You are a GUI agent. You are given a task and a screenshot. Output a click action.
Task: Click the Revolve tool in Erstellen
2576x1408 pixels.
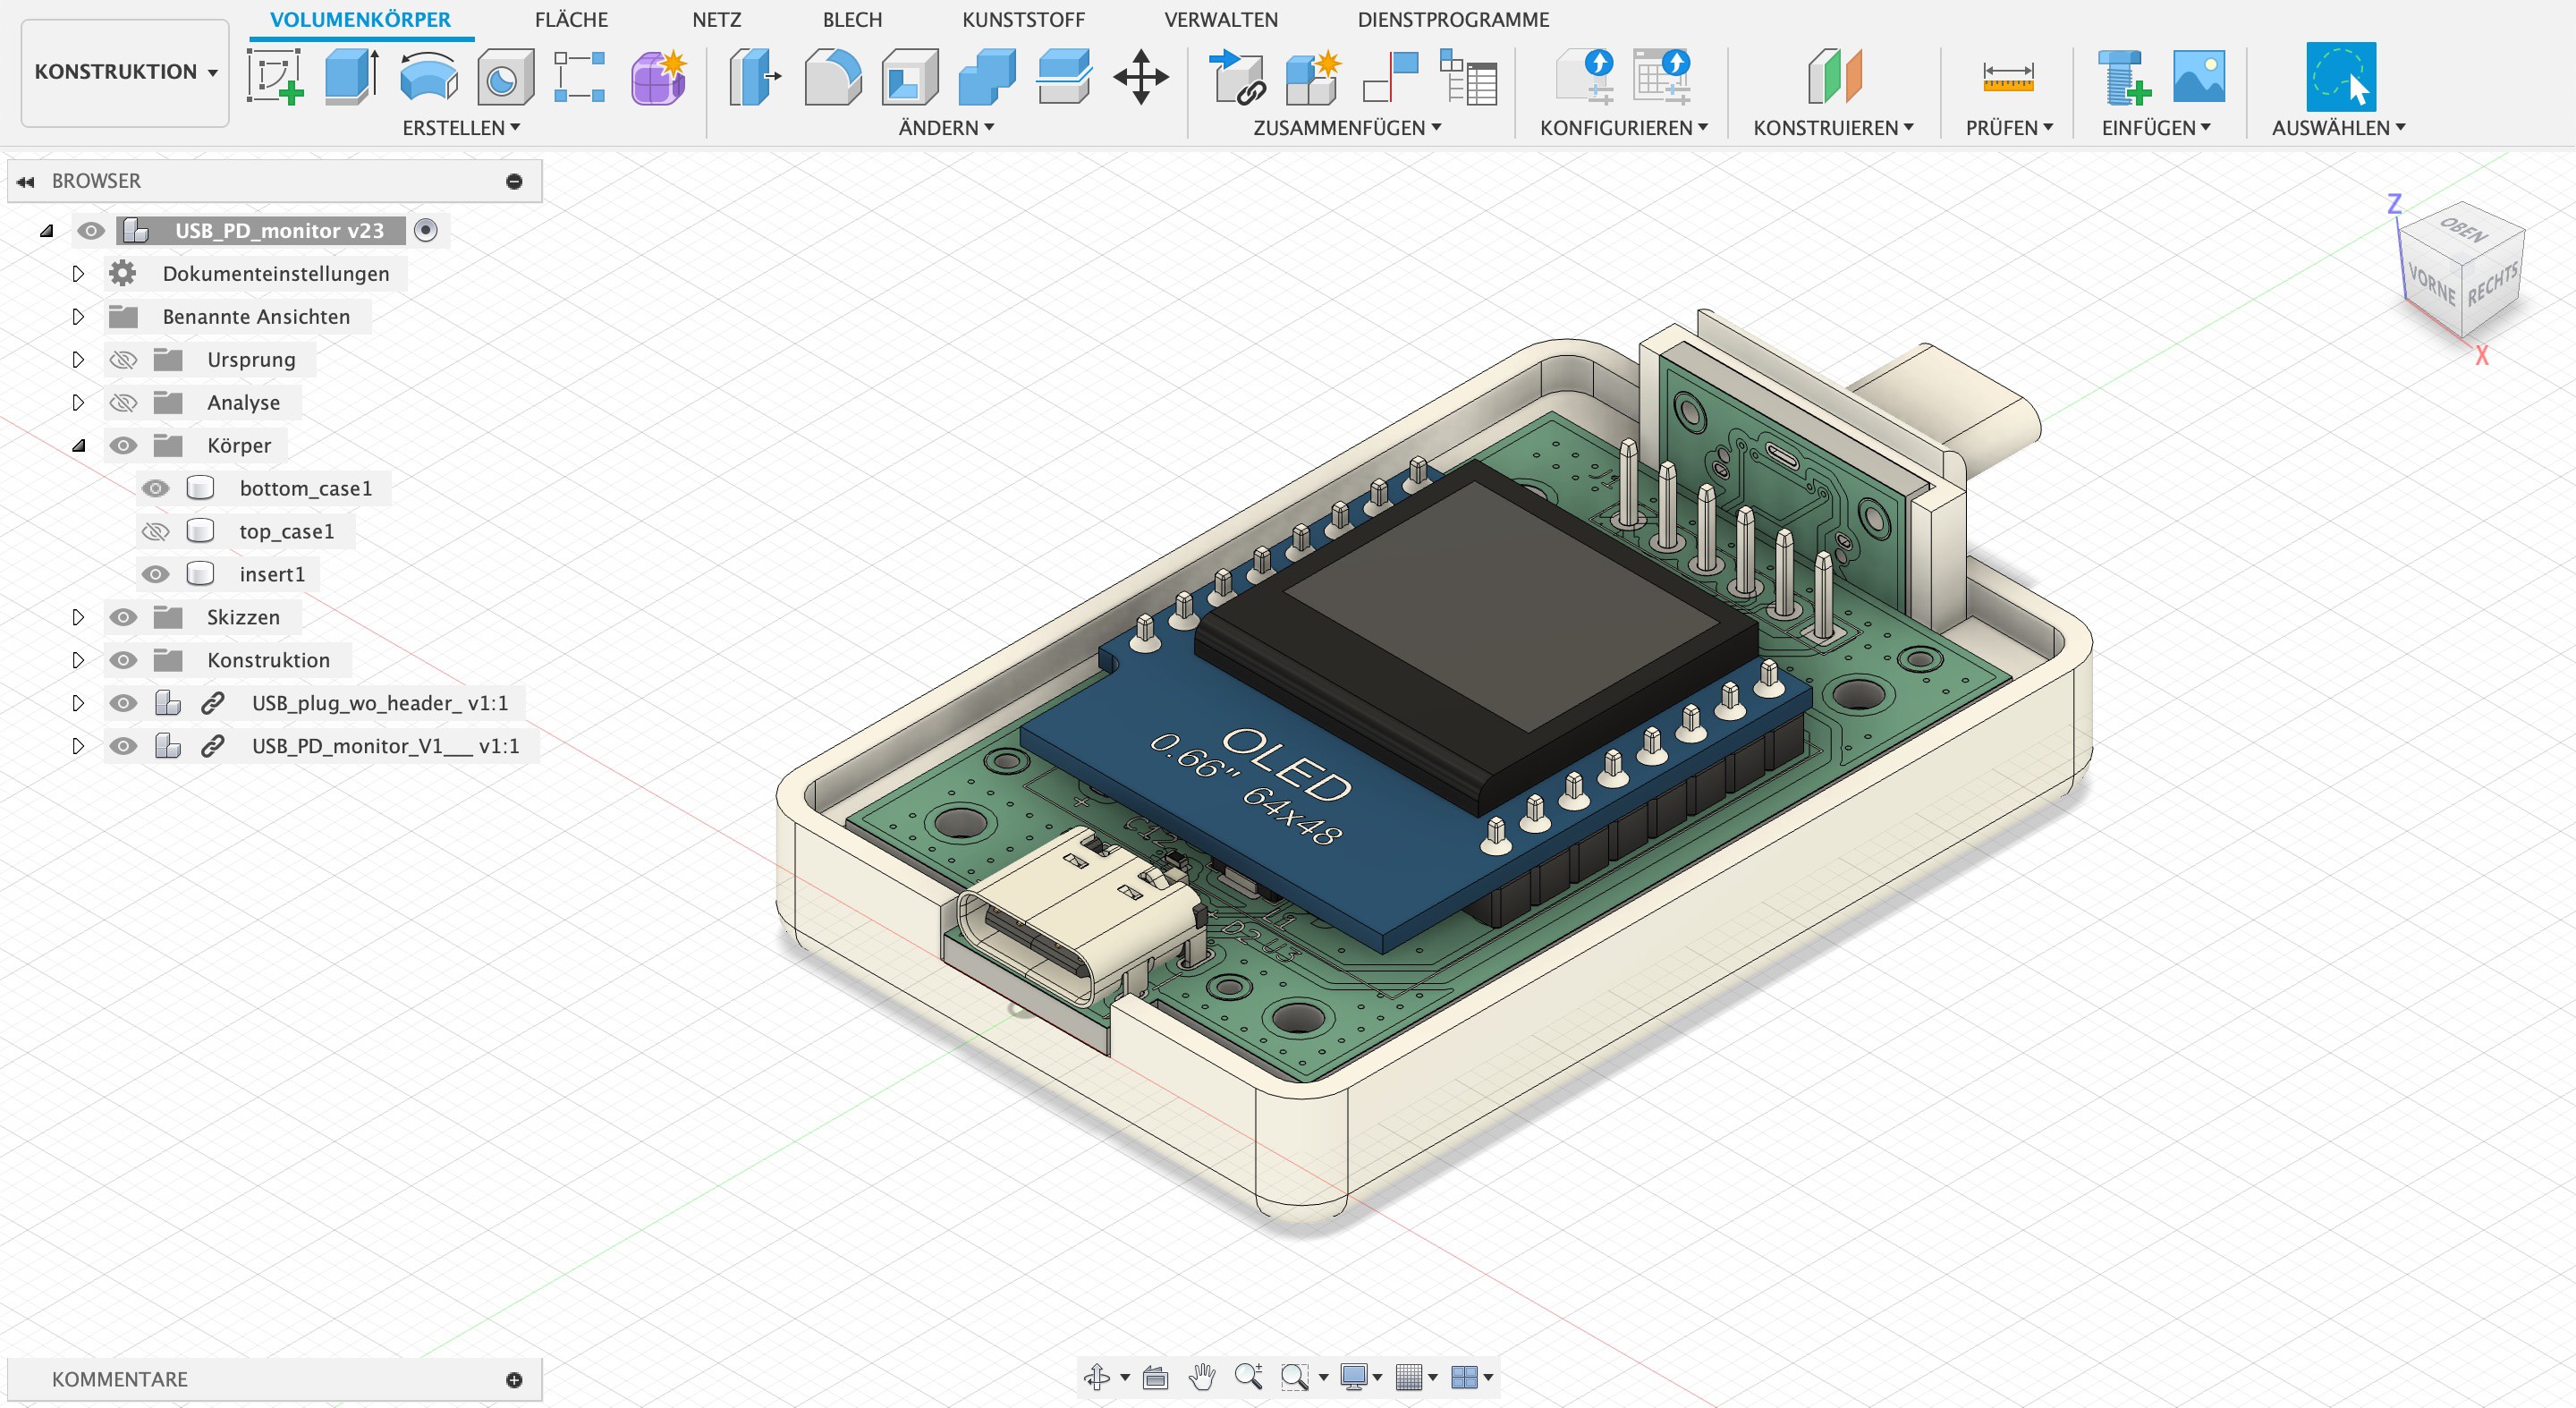428,77
